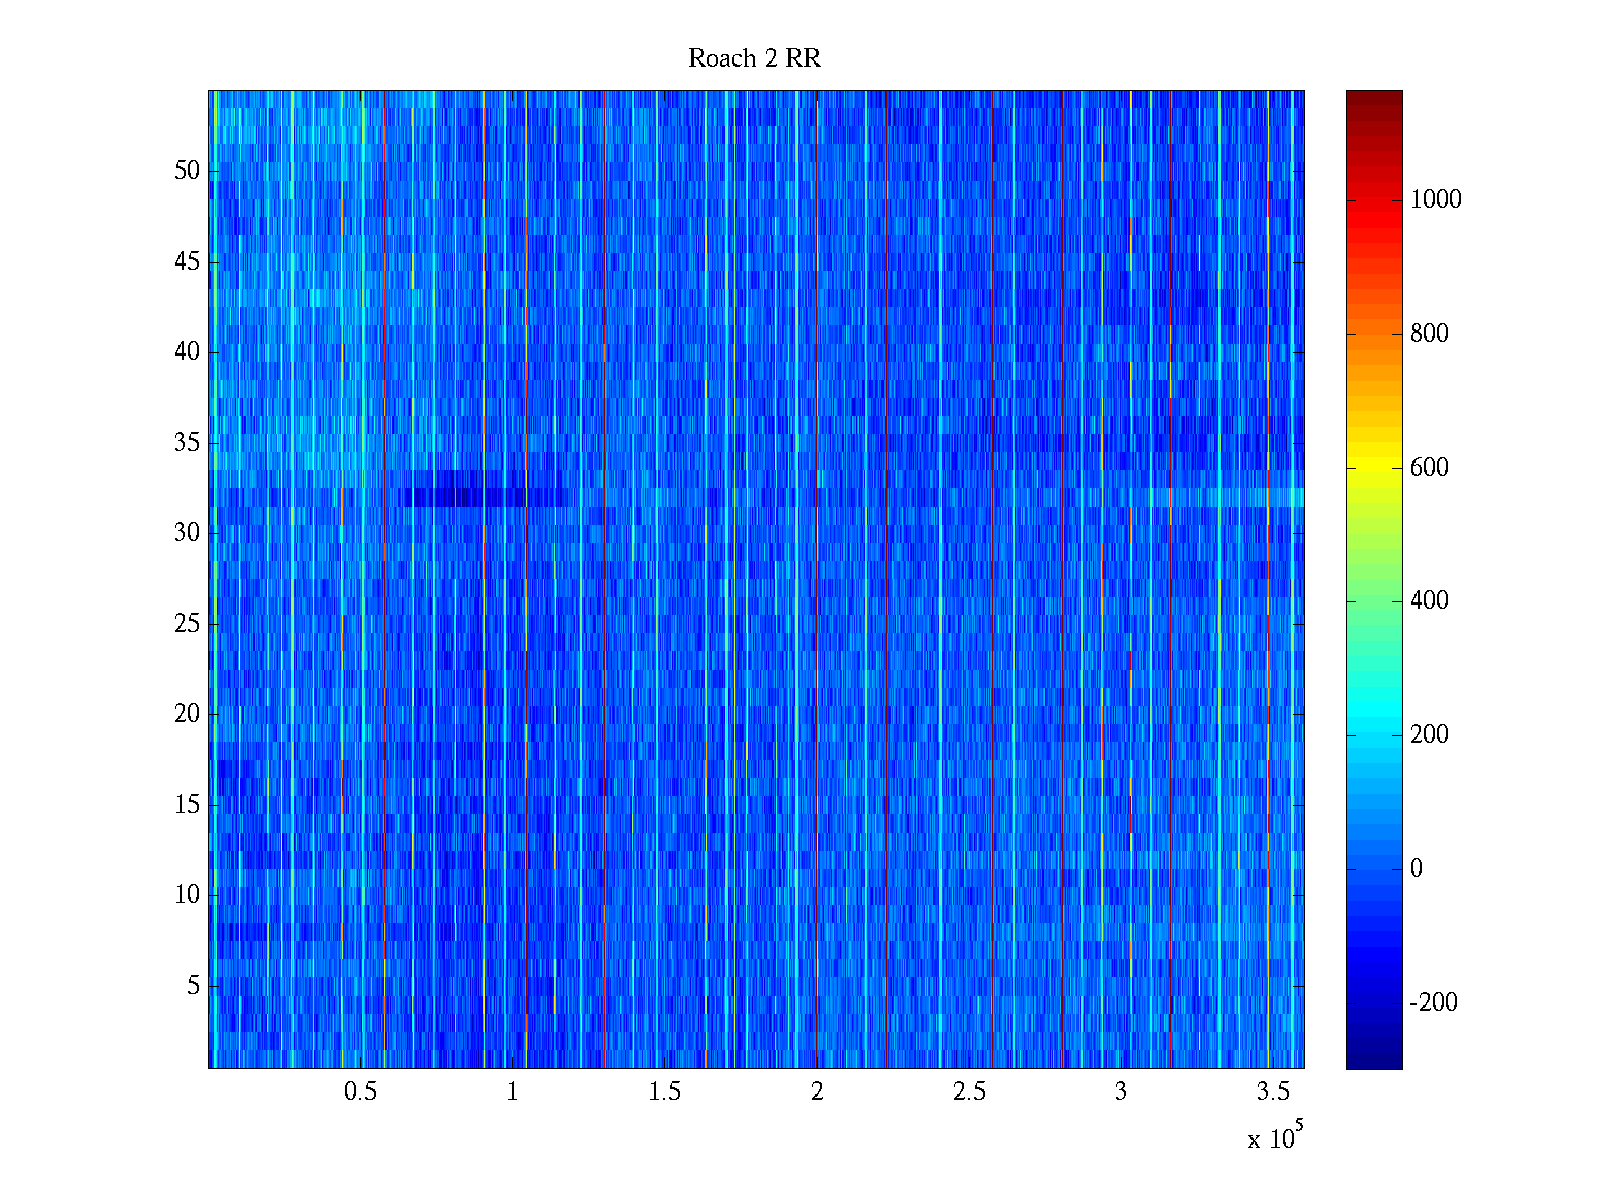Click the y-axis tick label '20'
This screenshot has width=1600, height=1200.
point(187,714)
